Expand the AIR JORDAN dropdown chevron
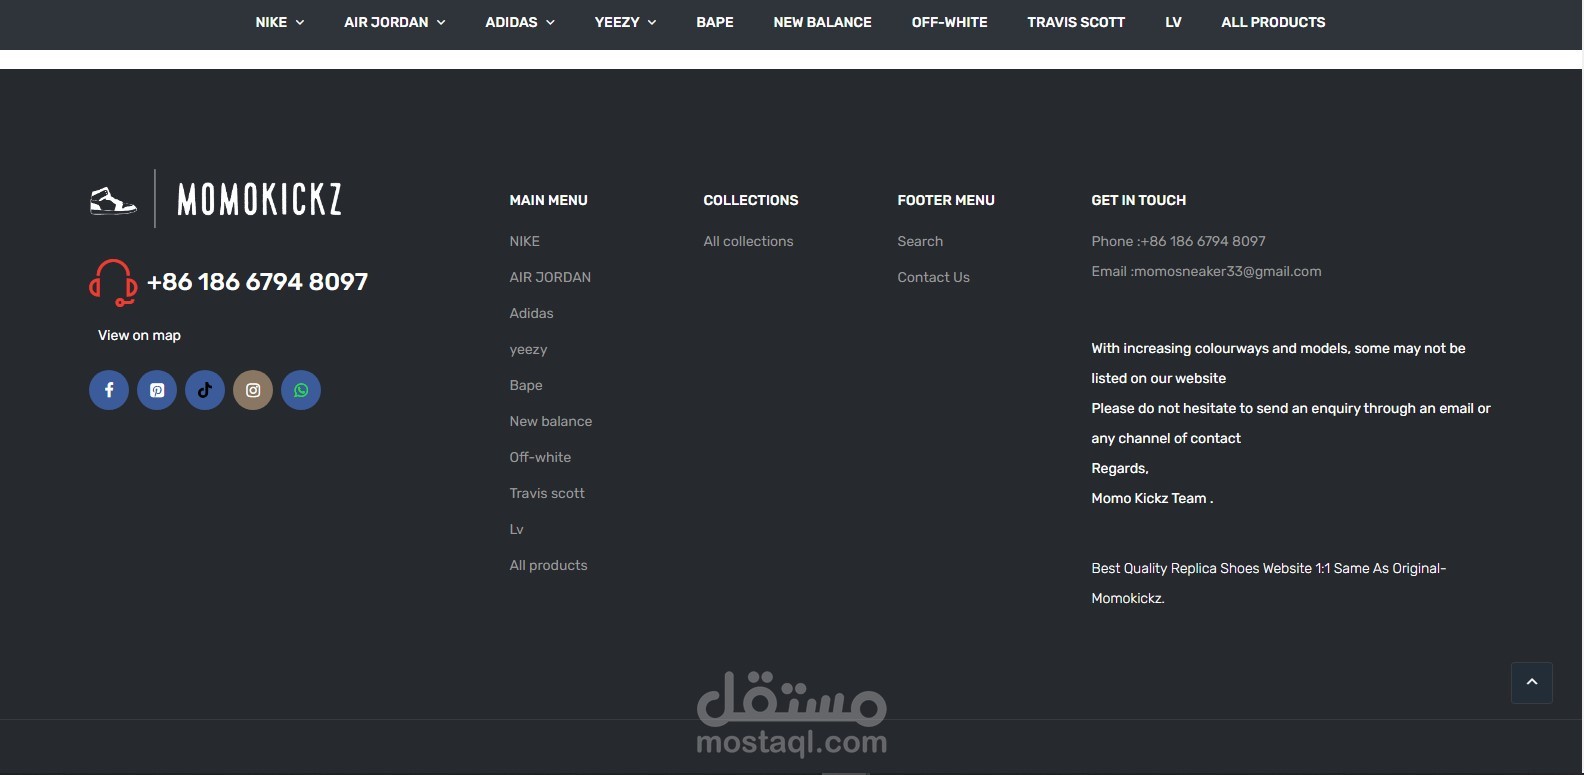 [441, 22]
